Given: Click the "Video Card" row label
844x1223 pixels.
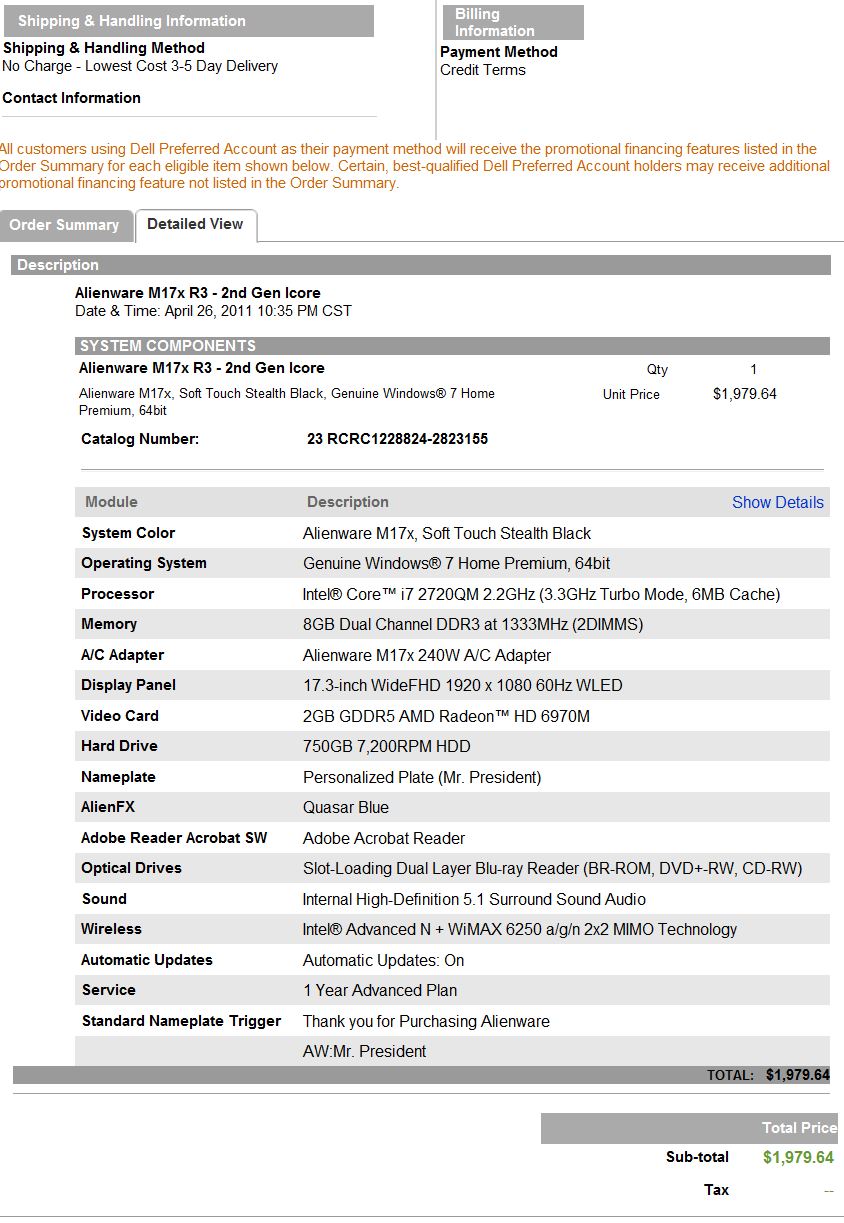Looking at the screenshot, I should [120, 716].
